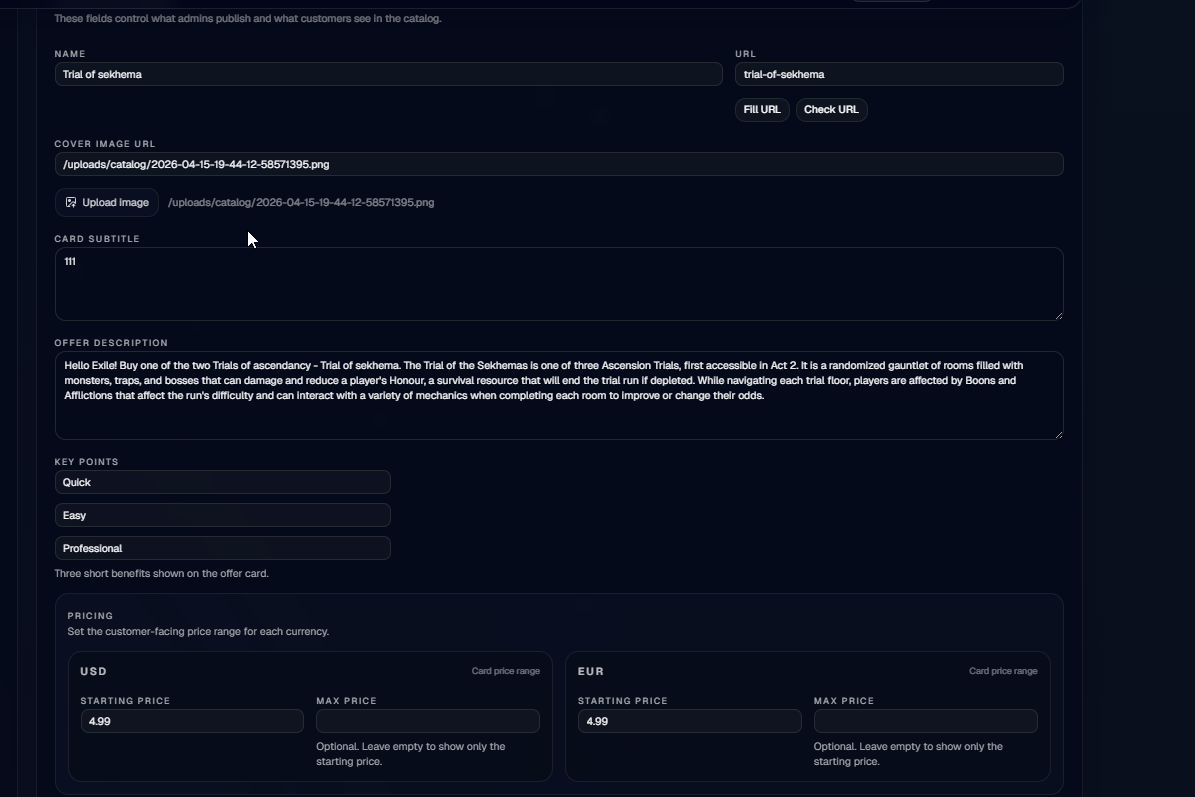Click inside the Card Subtitle textarea

click(x=559, y=283)
